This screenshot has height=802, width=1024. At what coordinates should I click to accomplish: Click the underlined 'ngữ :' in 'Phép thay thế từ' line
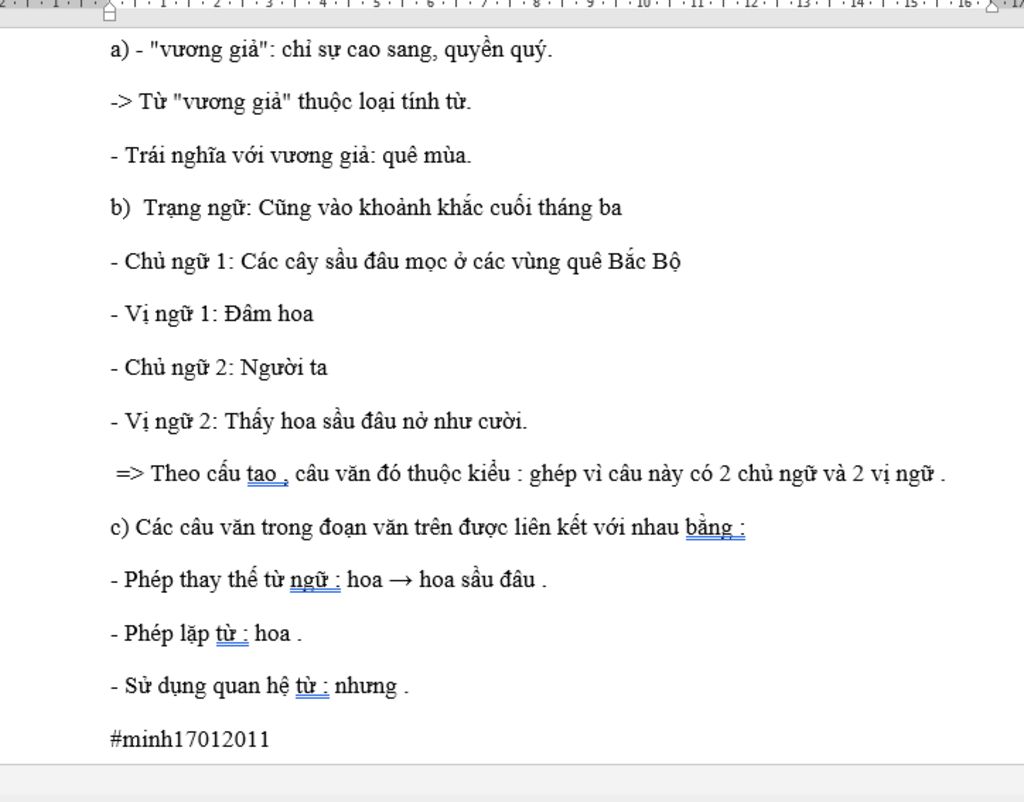[315, 581]
